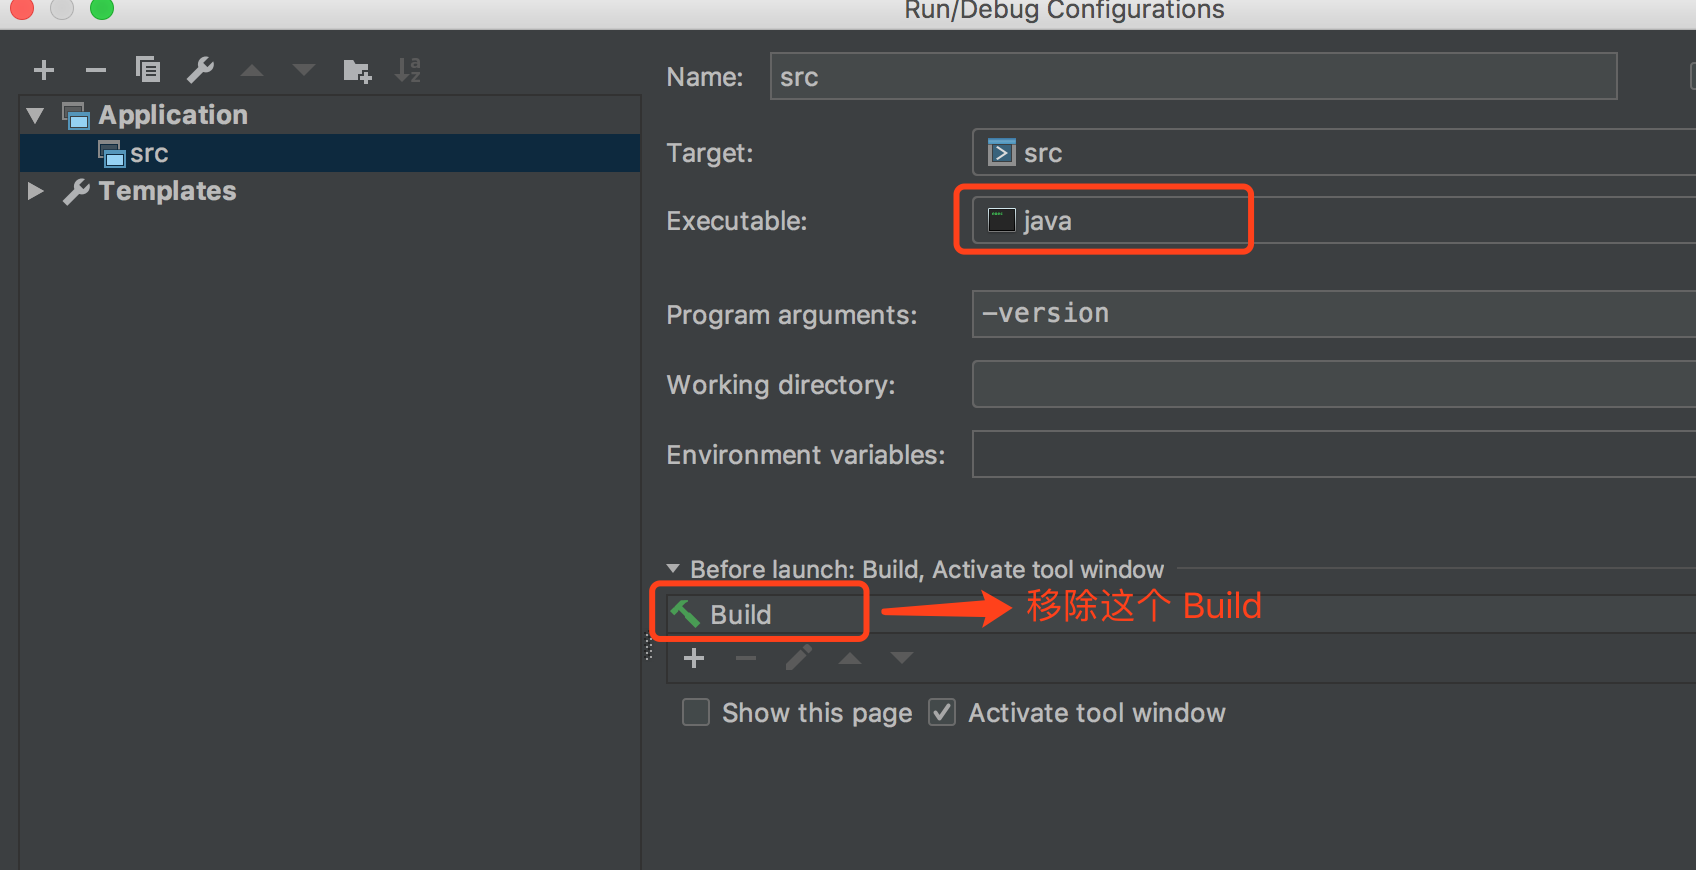1696x870 pixels.
Task: Add a new configuration with the plus icon
Action: 44,70
